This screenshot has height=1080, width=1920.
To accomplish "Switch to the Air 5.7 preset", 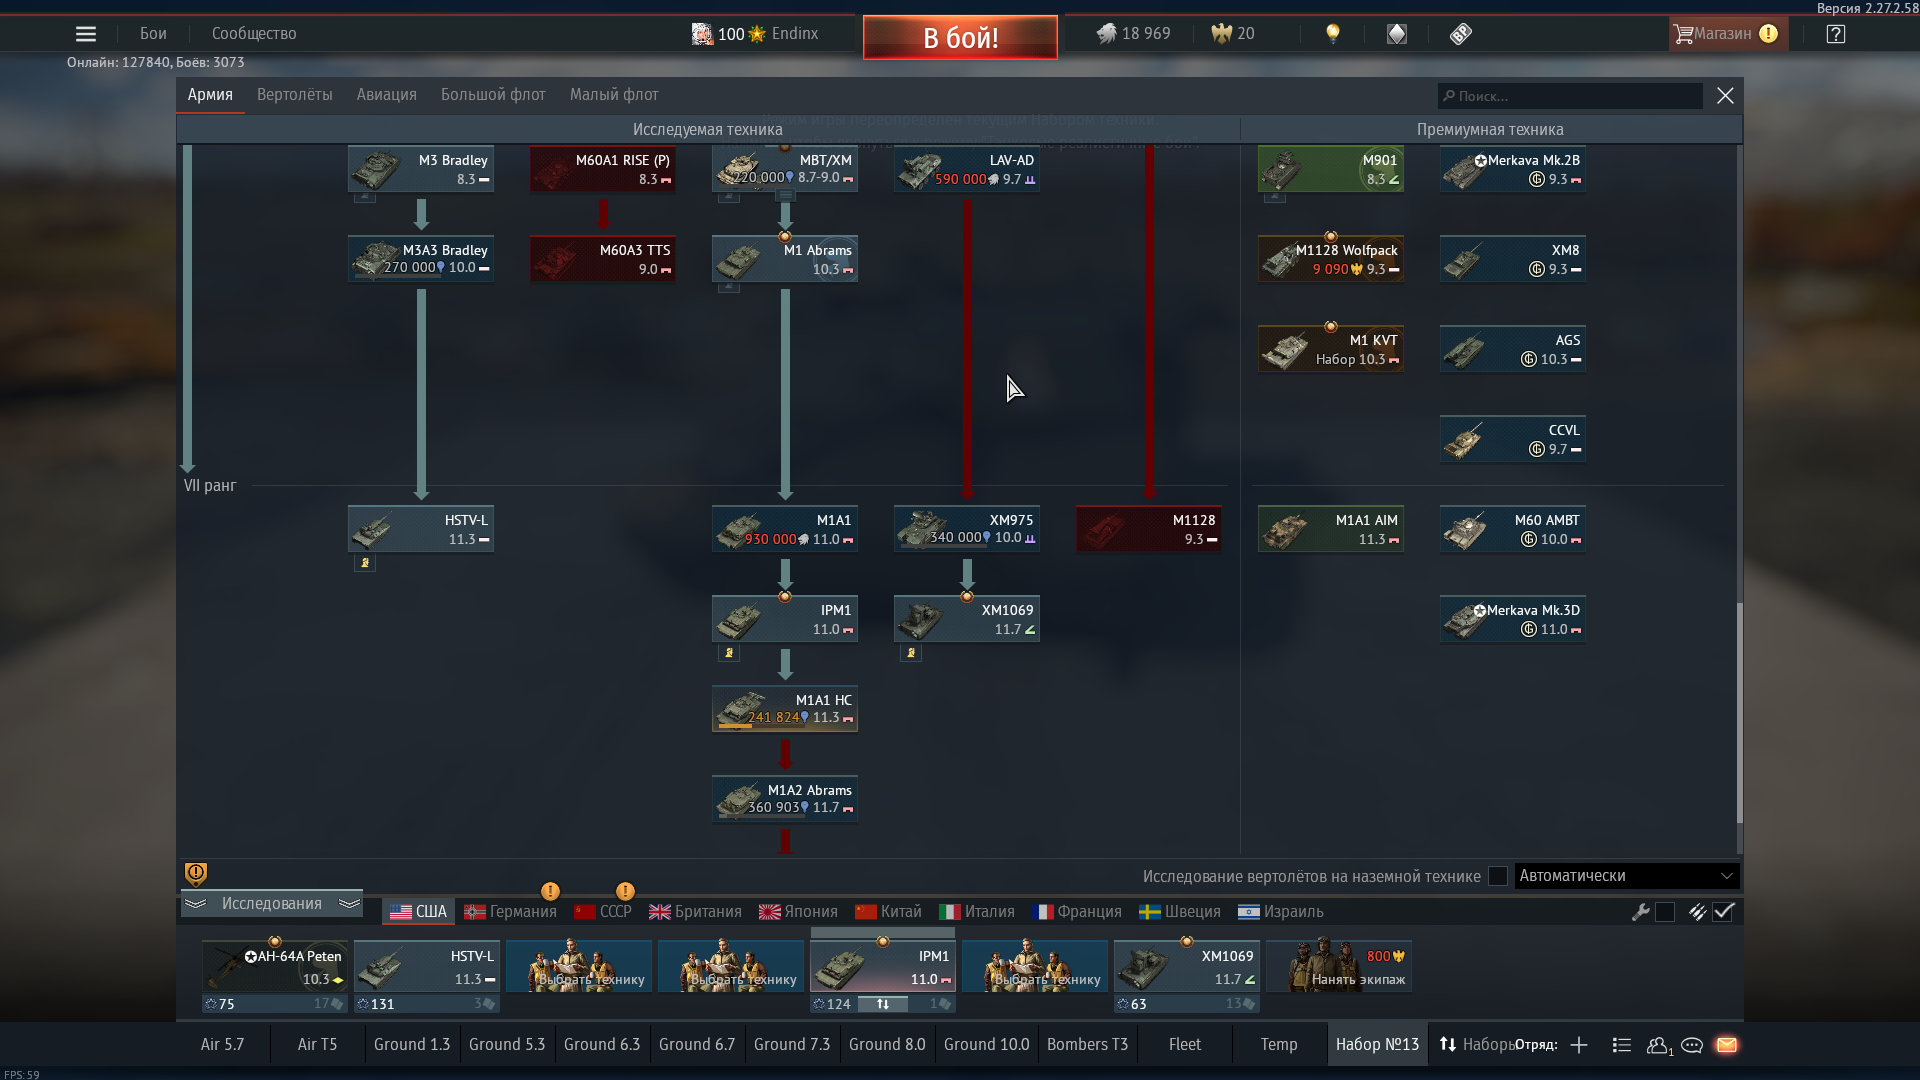I will pos(222,1044).
